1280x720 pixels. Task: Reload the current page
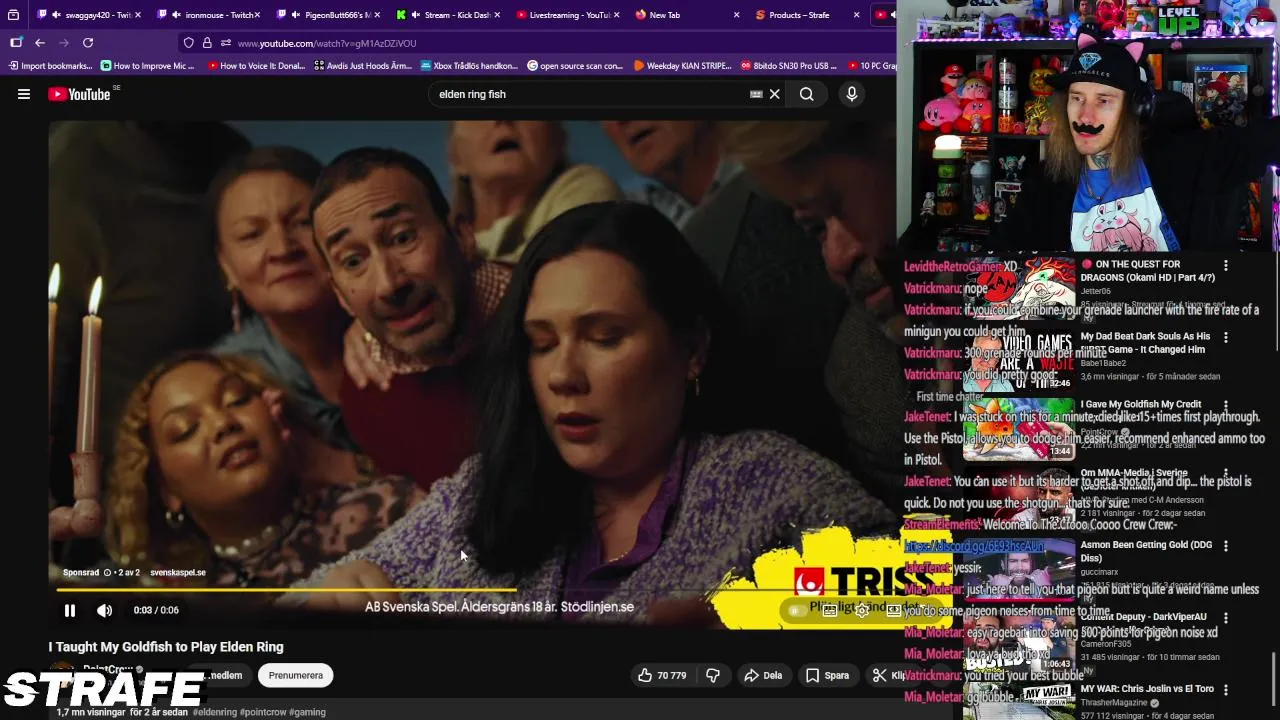pyautogui.click(x=88, y=43)
